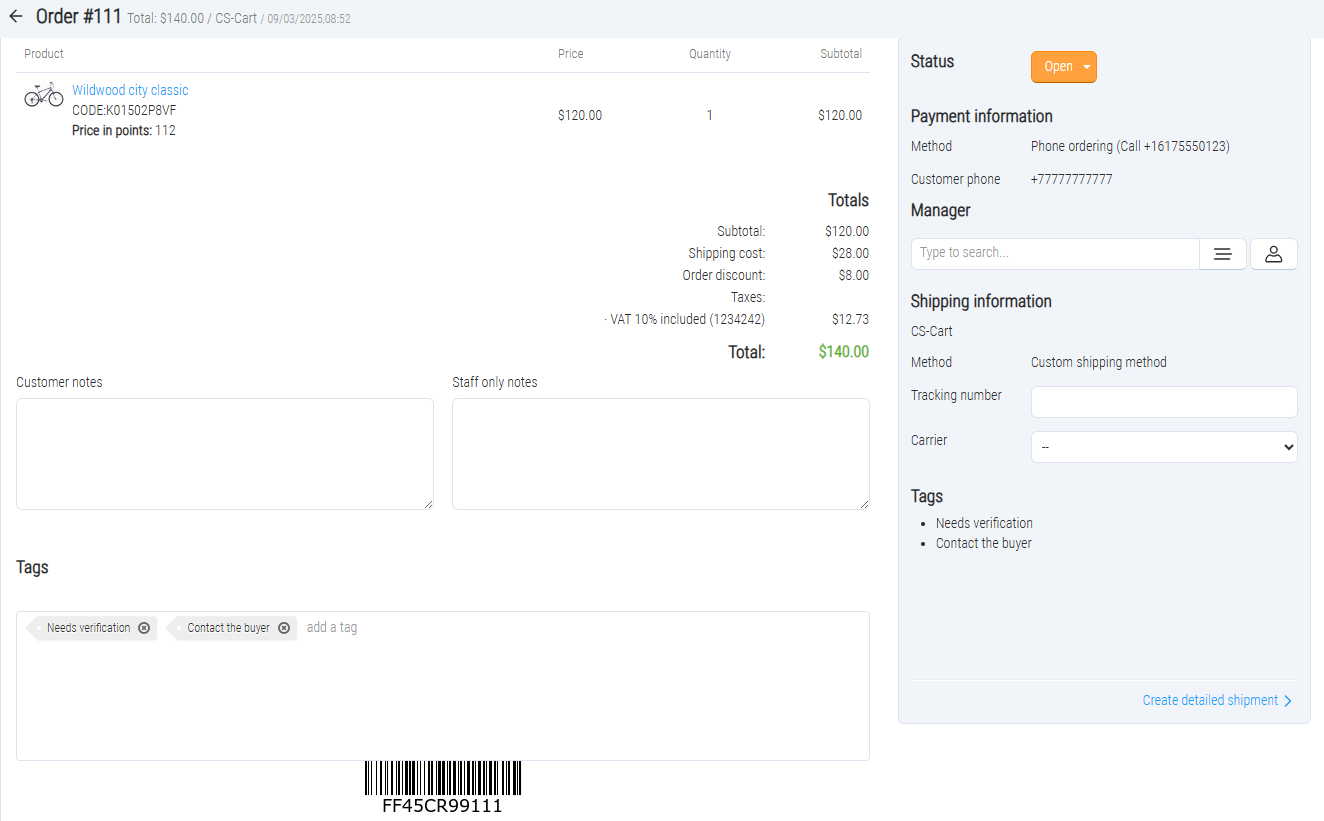
Task: Click the Tracking number input field
Action: (x=1163, y=402)
